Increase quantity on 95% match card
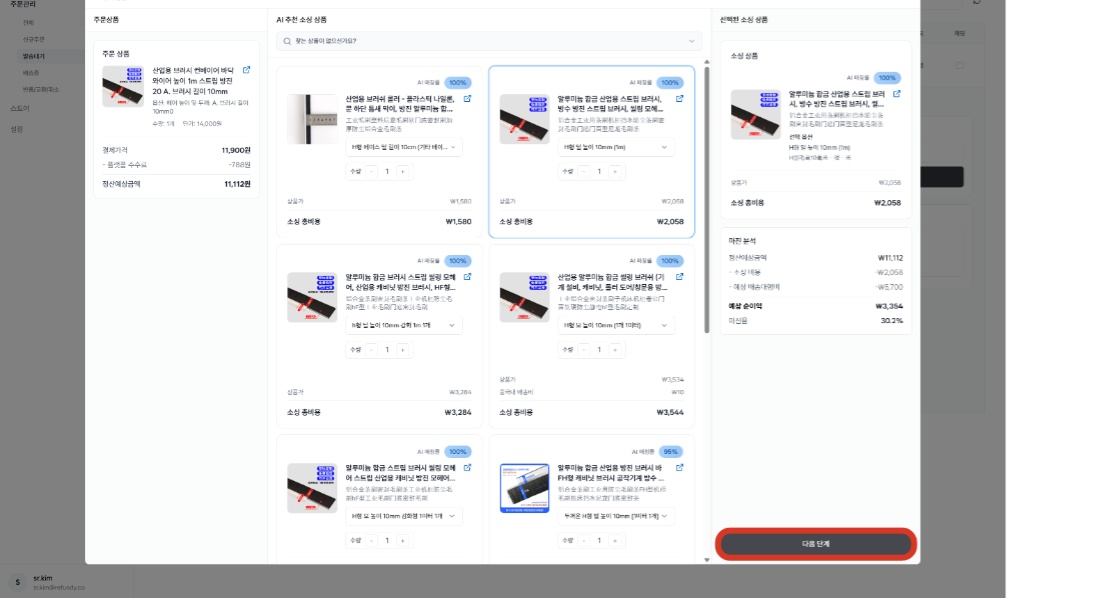Screen dimensions: 1116x598 tap(615, 540)
